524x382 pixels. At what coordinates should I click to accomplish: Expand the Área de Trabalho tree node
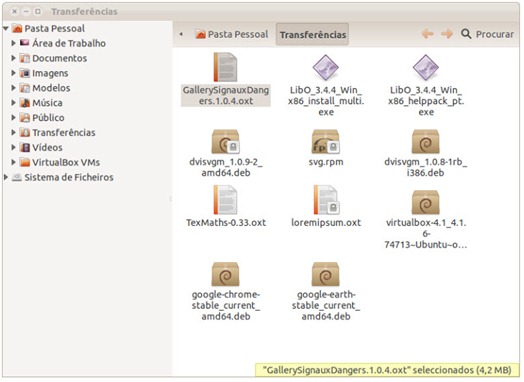tap(13, 43)
